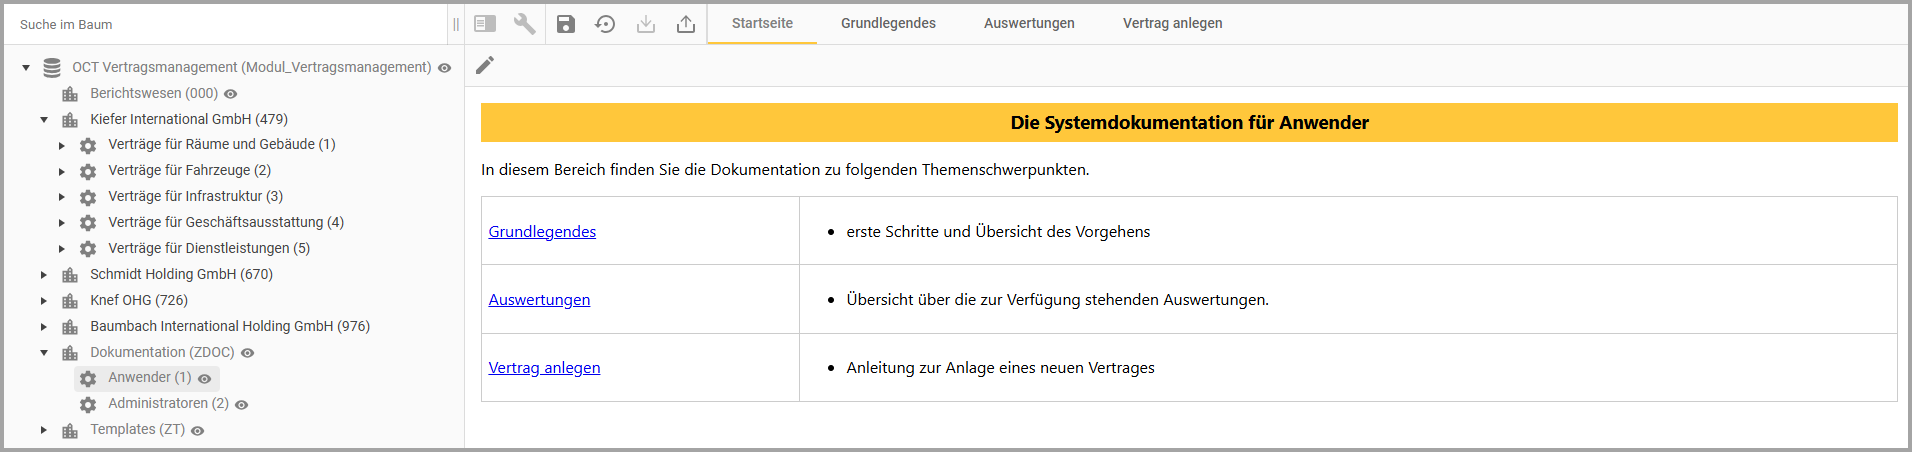Follow the Grundlegendes link in the table
Viewport: 1912px width, 452px height.
542,232
